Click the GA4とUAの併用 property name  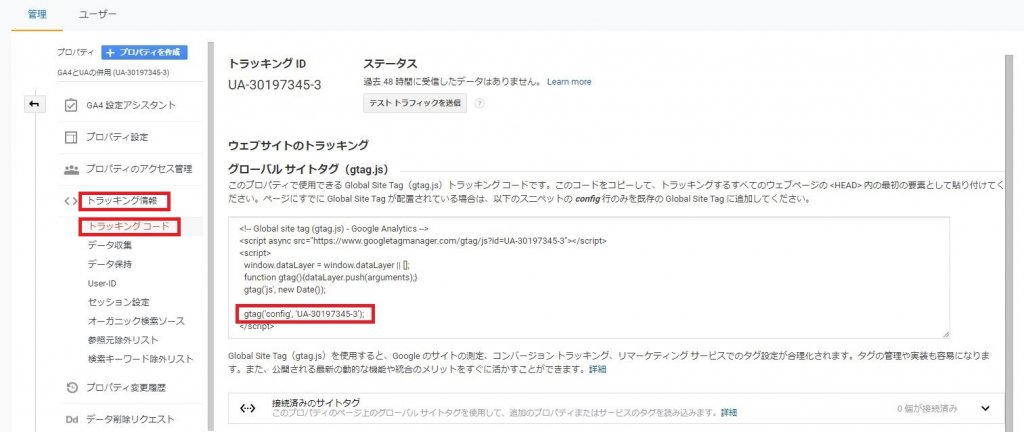(113, 72)
